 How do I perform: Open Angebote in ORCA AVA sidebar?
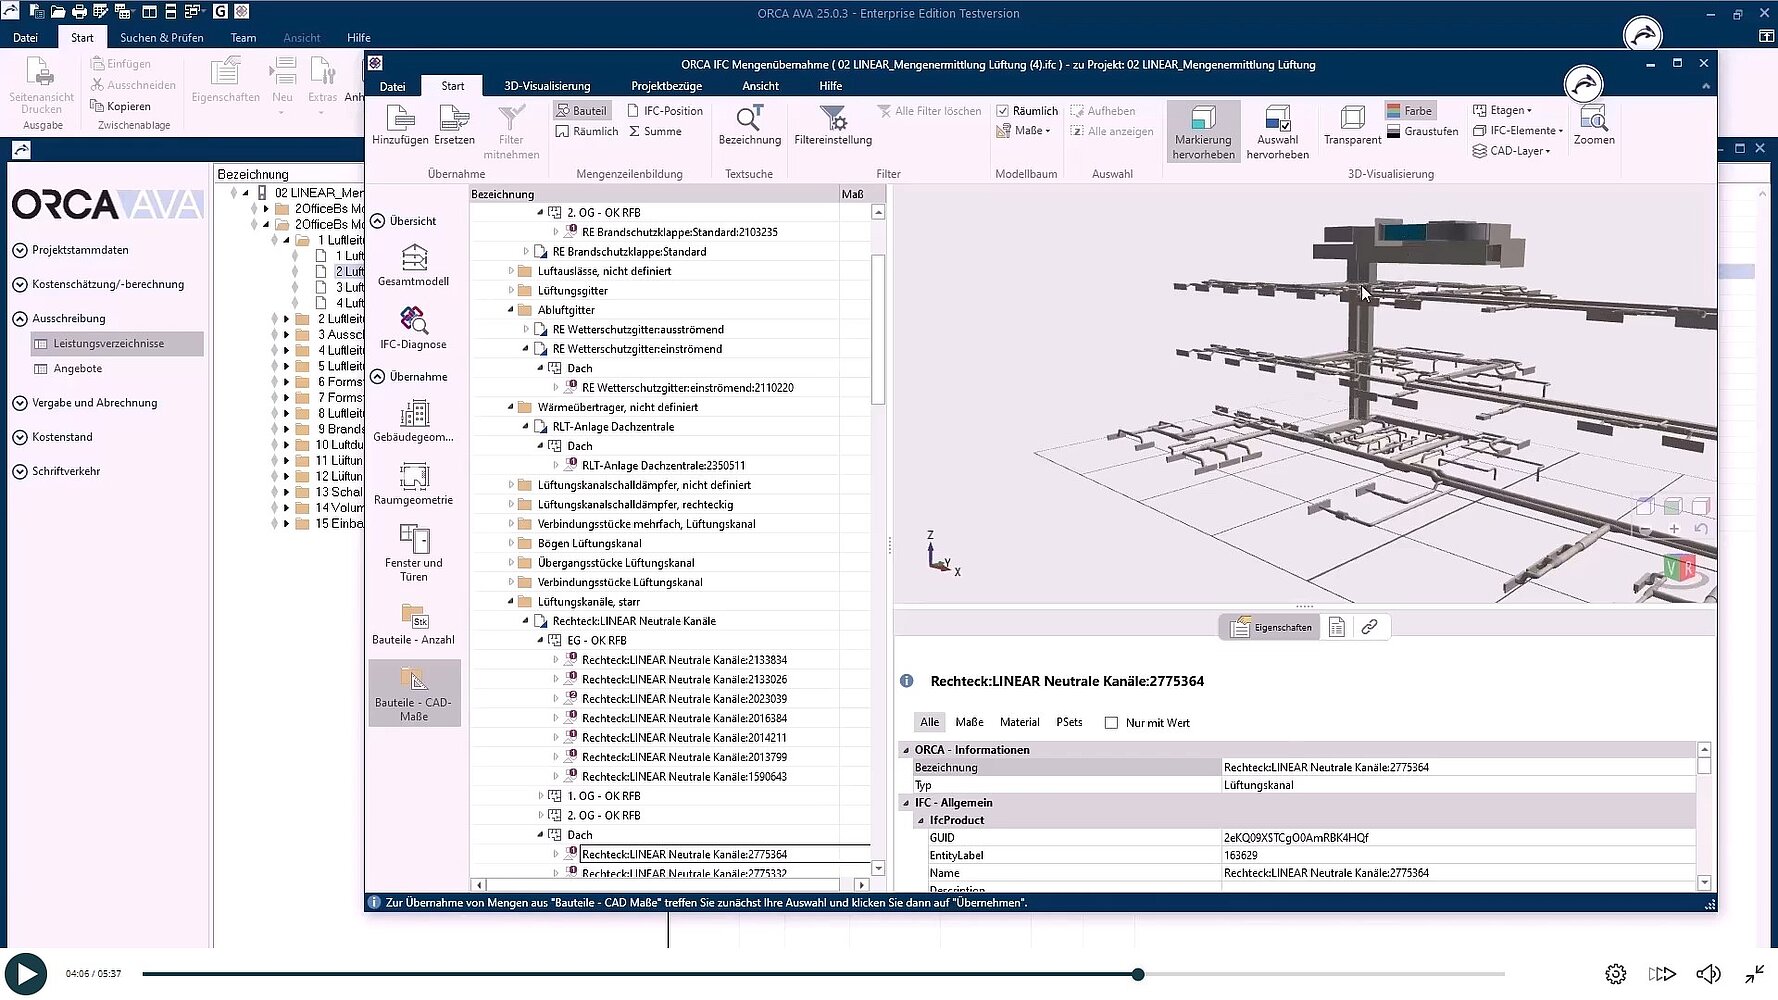click(77, 369)
